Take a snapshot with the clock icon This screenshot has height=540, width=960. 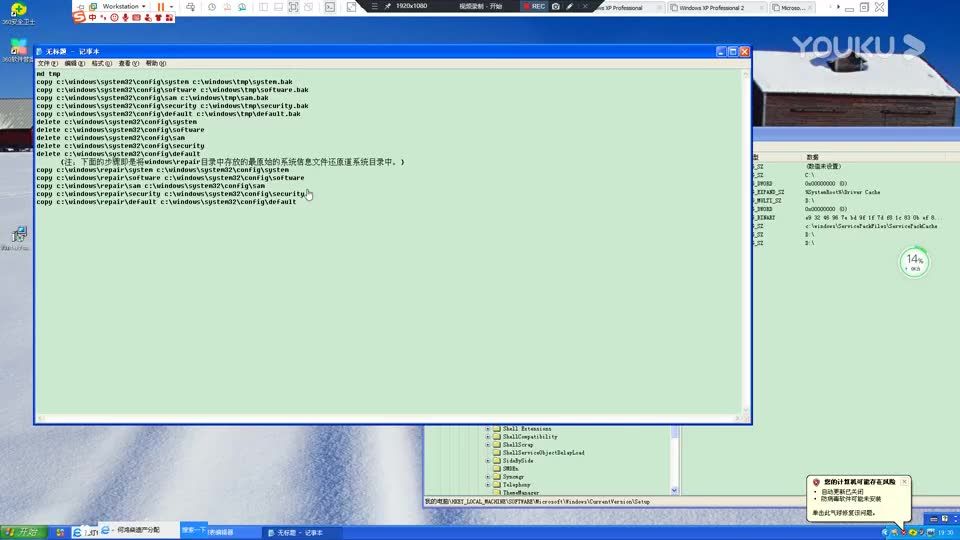pyautogui.click(x=212, y=7)
